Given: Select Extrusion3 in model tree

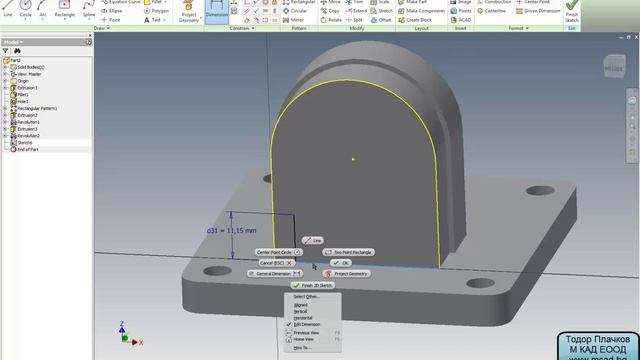Looking at the screenshot, I should coord(24,129).
